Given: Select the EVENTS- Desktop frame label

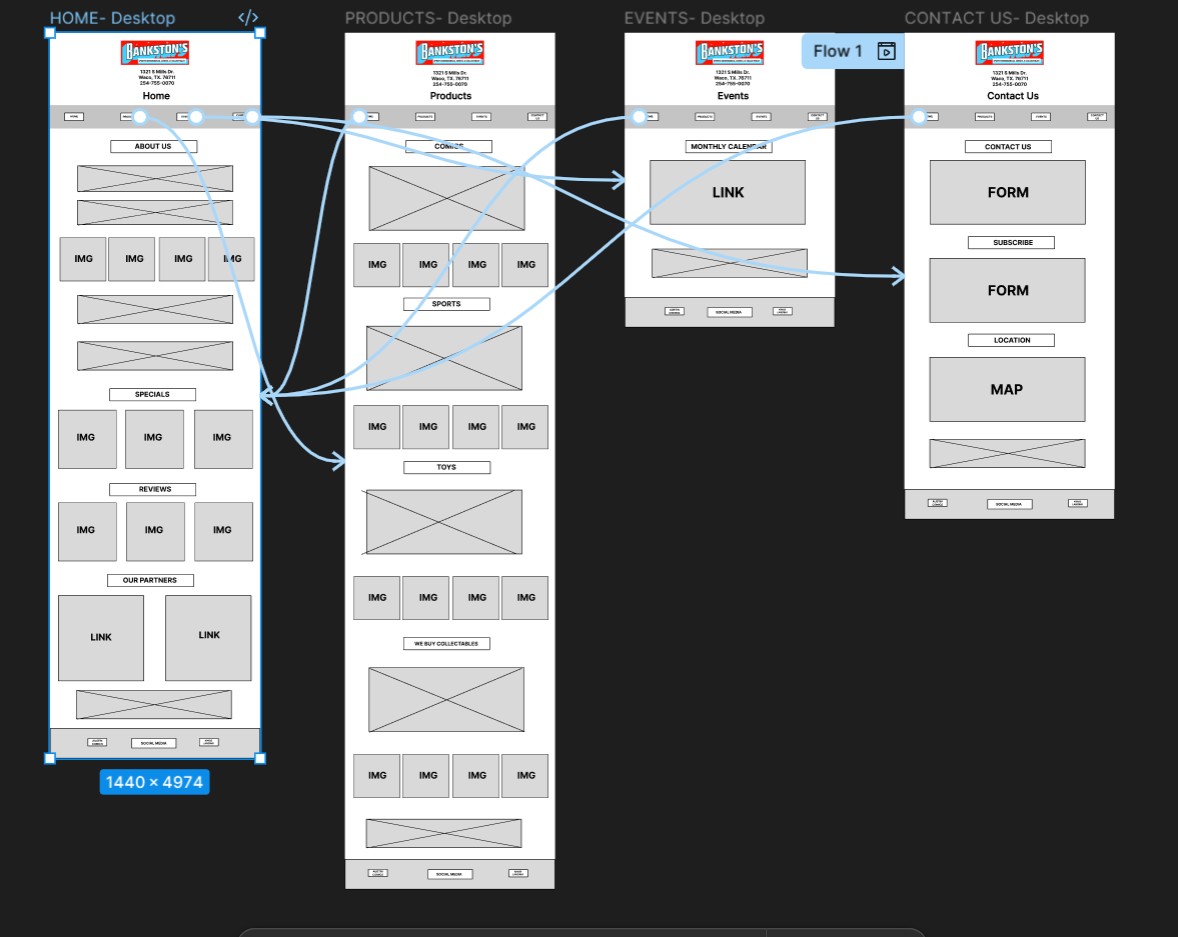Looking at the screenshot, I should (x=694, y=18).
